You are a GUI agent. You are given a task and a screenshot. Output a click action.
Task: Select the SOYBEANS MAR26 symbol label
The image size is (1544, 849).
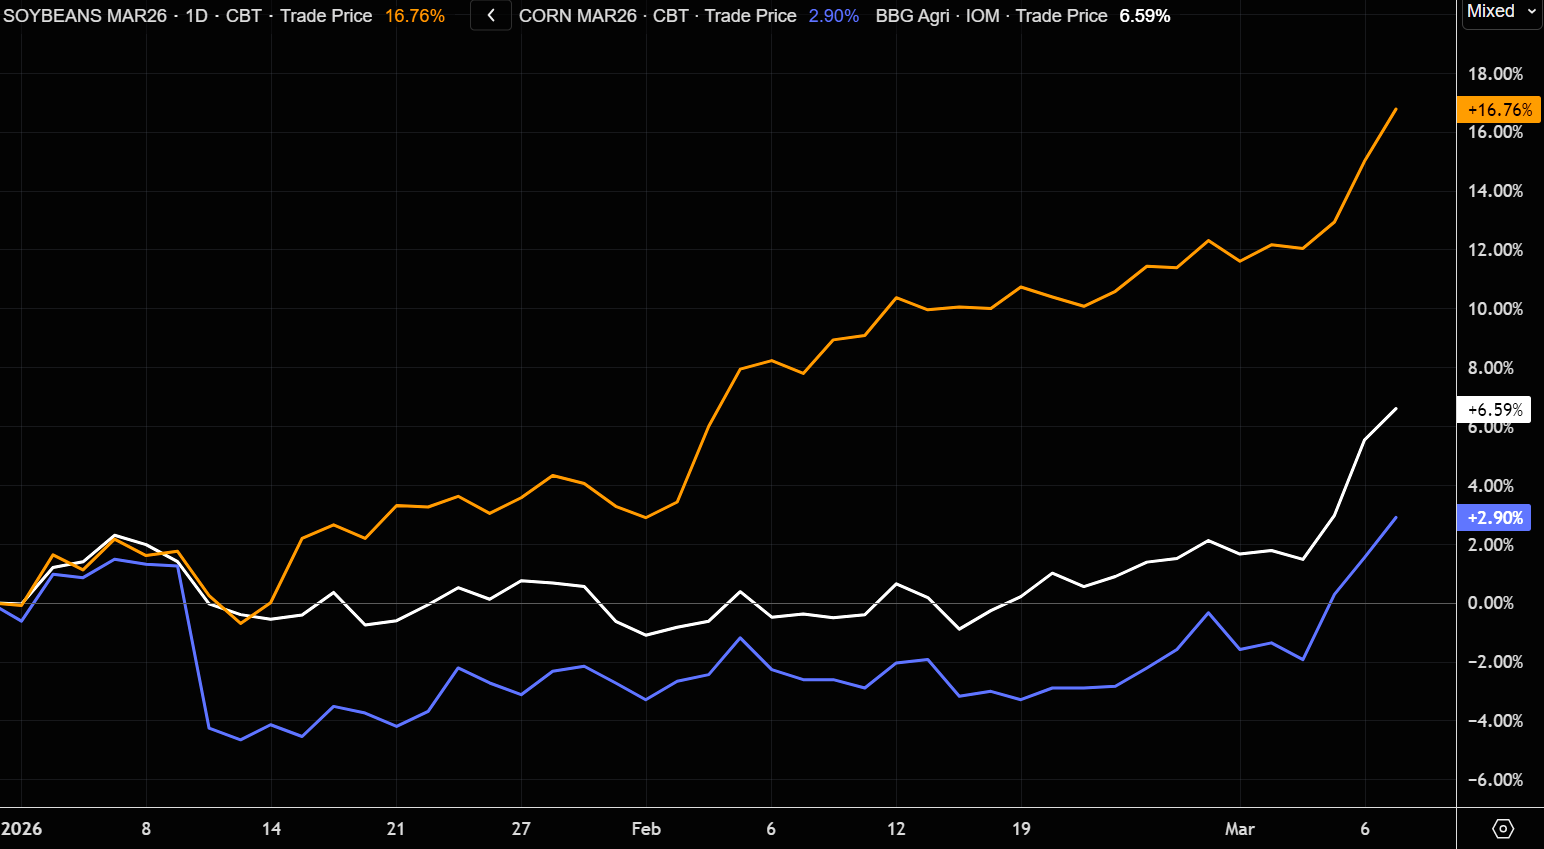pos(85,16)
